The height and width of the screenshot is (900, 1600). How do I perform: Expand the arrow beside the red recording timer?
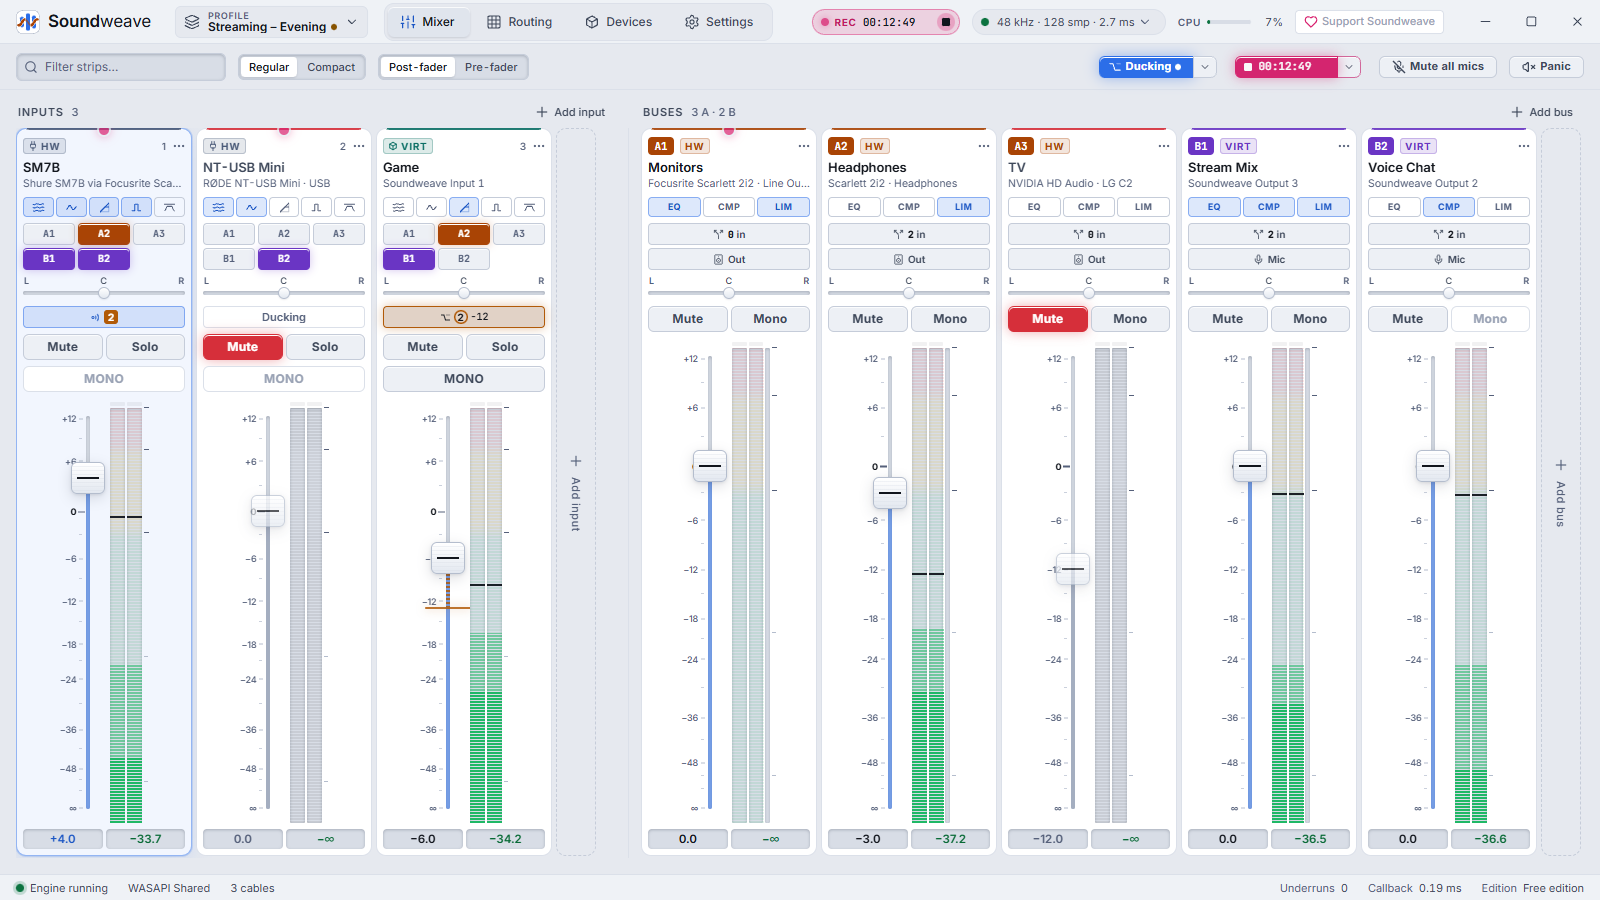pos(1350,67)
